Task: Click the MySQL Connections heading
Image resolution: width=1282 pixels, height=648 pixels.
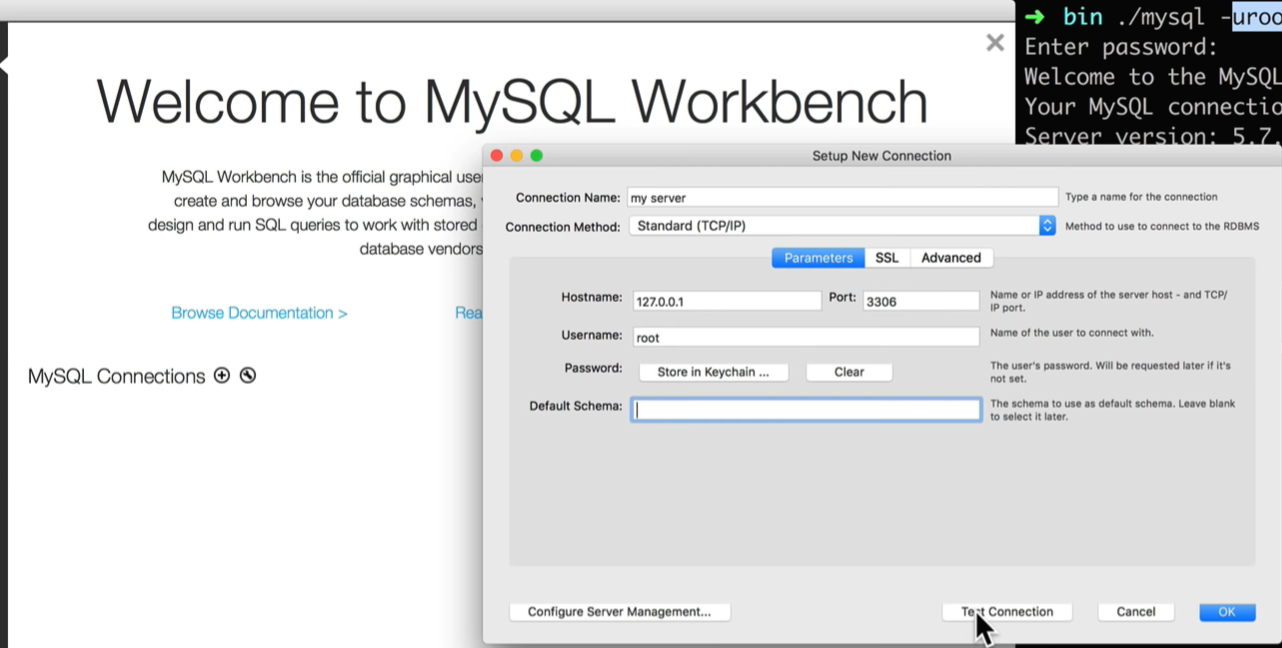Action: pos(116,377)
